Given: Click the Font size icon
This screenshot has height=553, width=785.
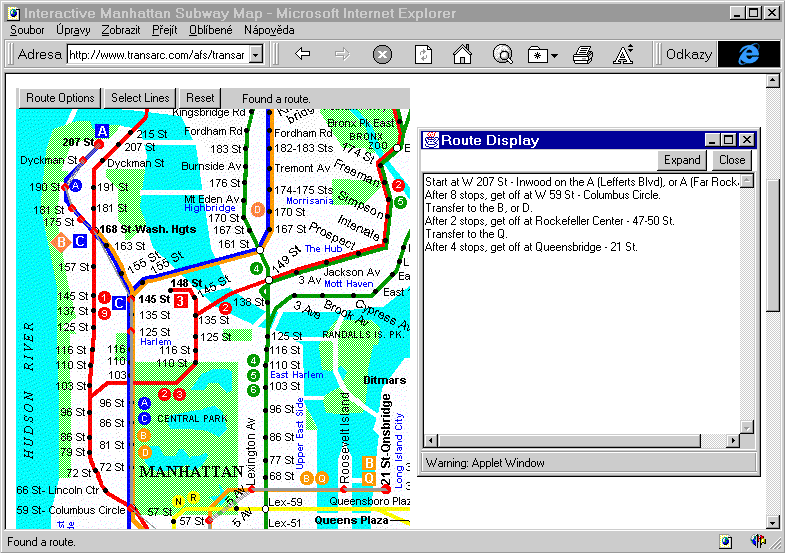Looking at the screenshot, I should (623, 54).
